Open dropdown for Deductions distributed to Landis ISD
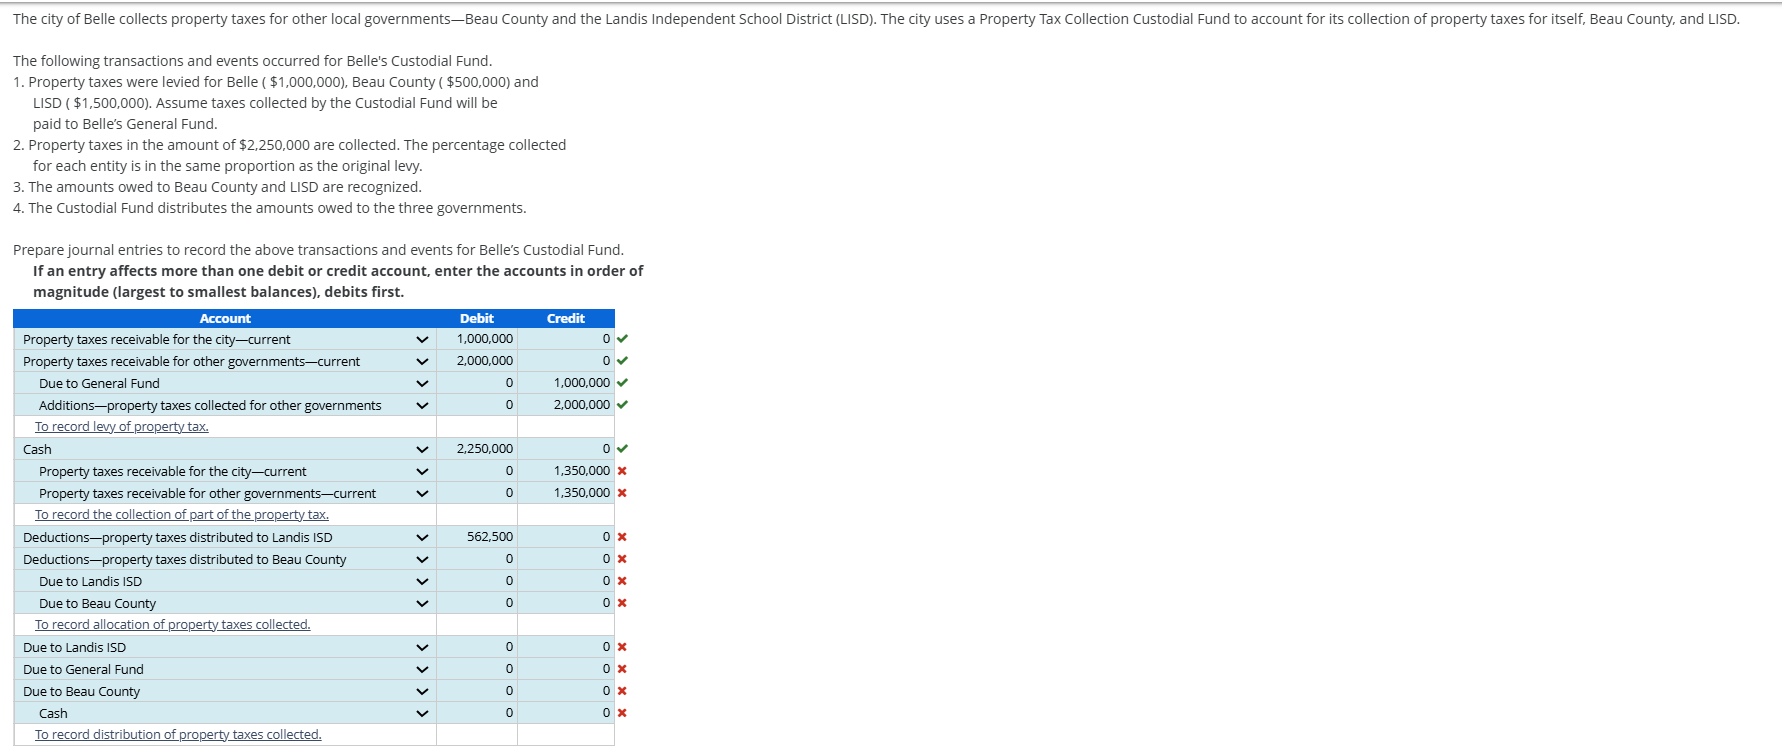Image resolution: width=1782 pixels, height=753 pixels. pos(422,537)
